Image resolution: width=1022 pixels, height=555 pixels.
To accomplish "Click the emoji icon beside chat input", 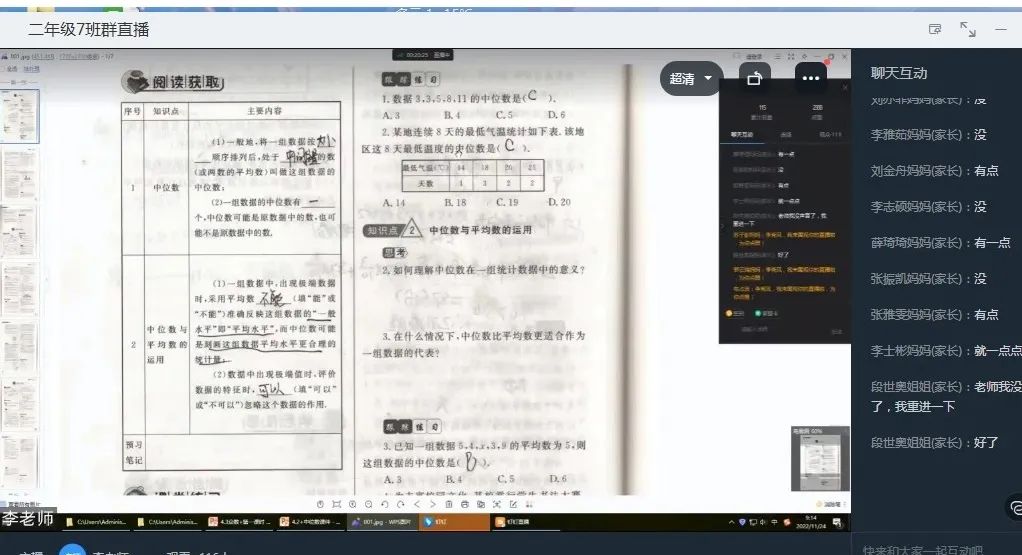I will click(1012, 508).
